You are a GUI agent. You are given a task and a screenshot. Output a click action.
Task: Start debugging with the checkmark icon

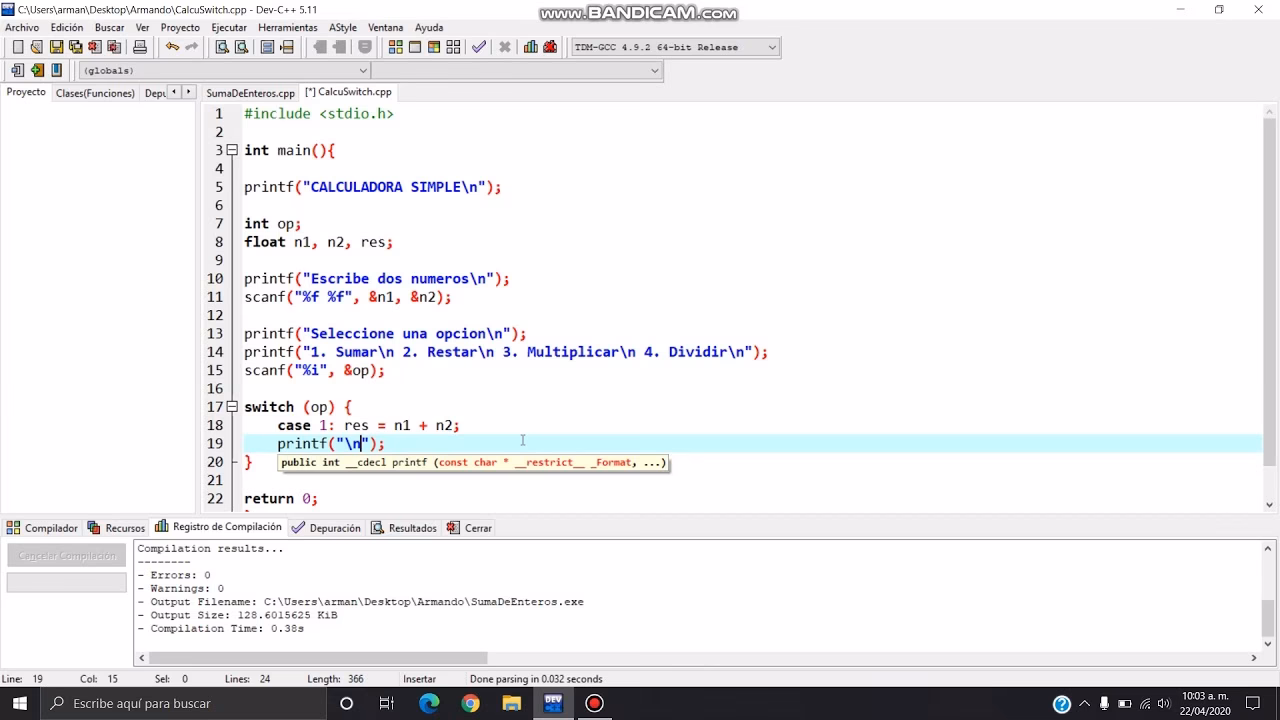coord(479,47)
